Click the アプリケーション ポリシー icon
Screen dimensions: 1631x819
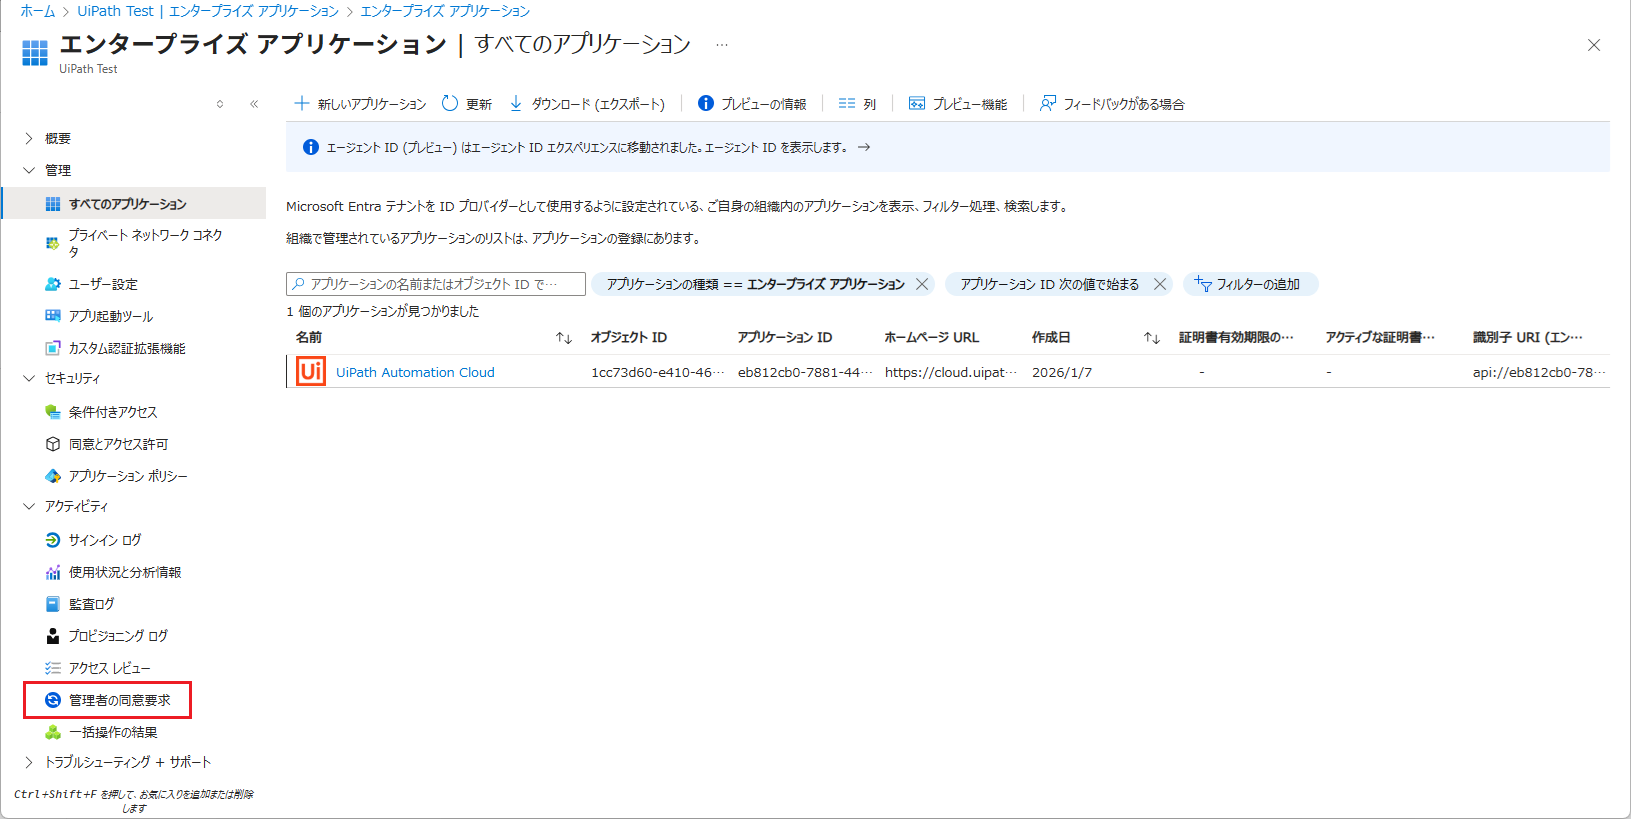pos(53,476)
